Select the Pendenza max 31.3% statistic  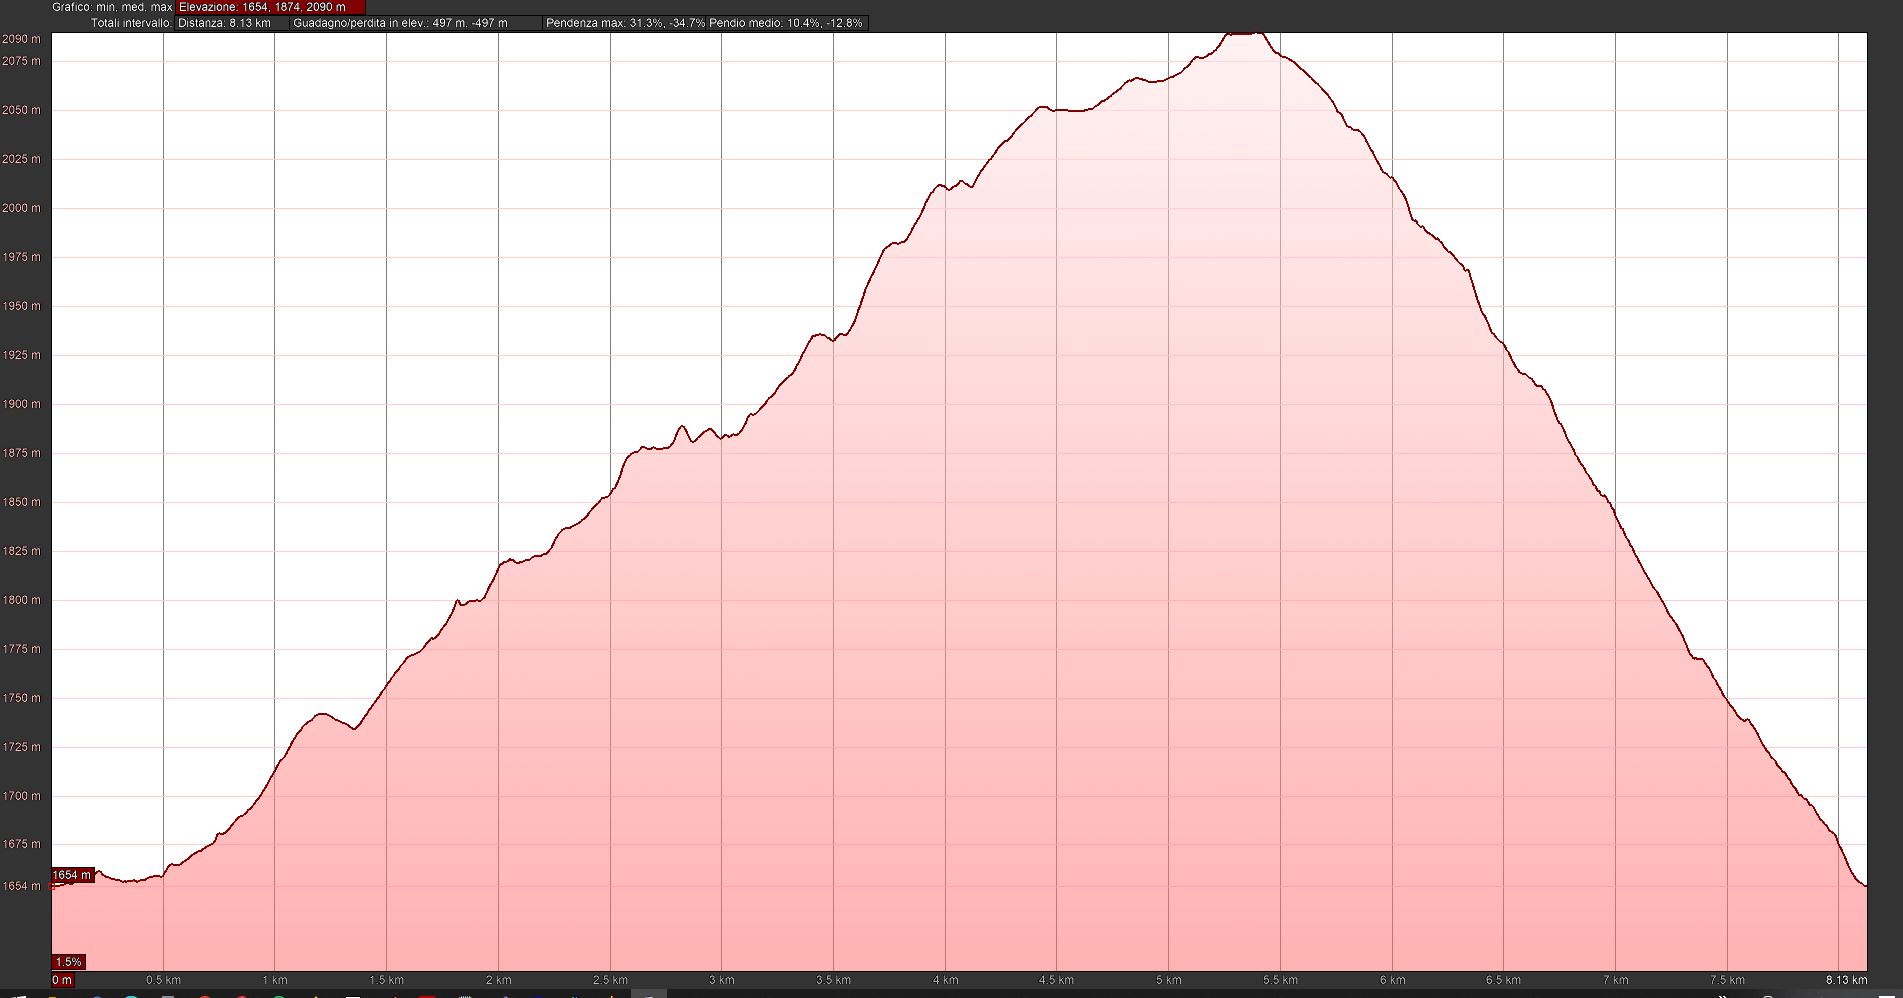[x=624, y=23]
